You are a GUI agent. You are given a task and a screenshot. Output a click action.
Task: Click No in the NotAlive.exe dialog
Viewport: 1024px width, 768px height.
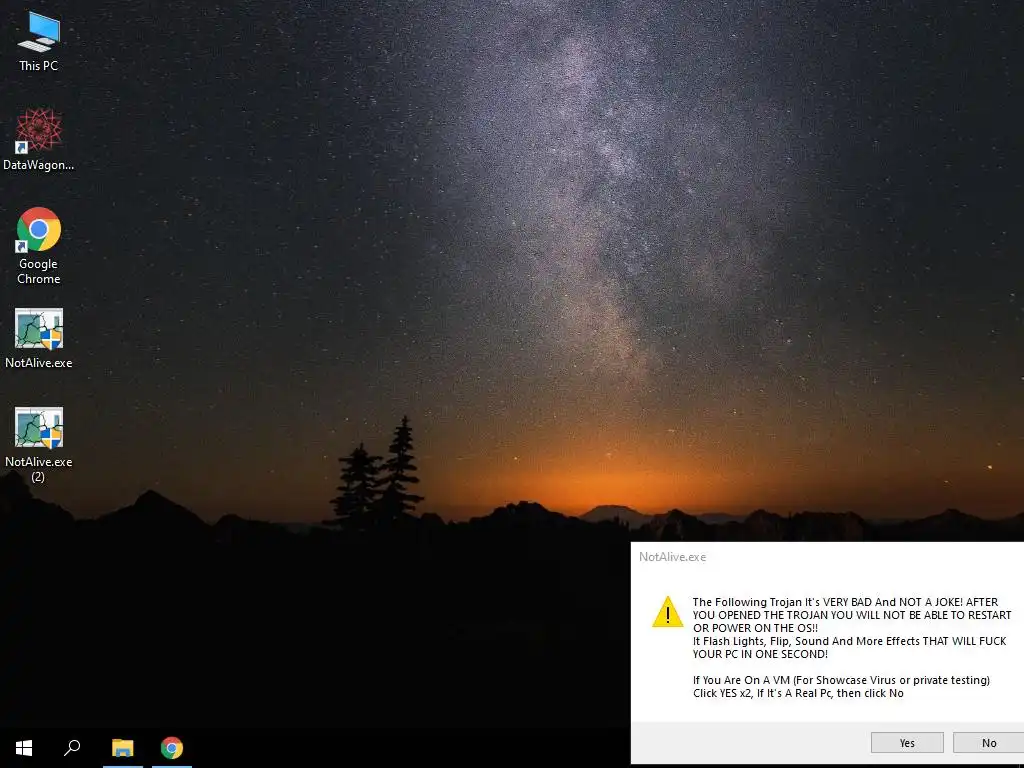pos(989,743)
